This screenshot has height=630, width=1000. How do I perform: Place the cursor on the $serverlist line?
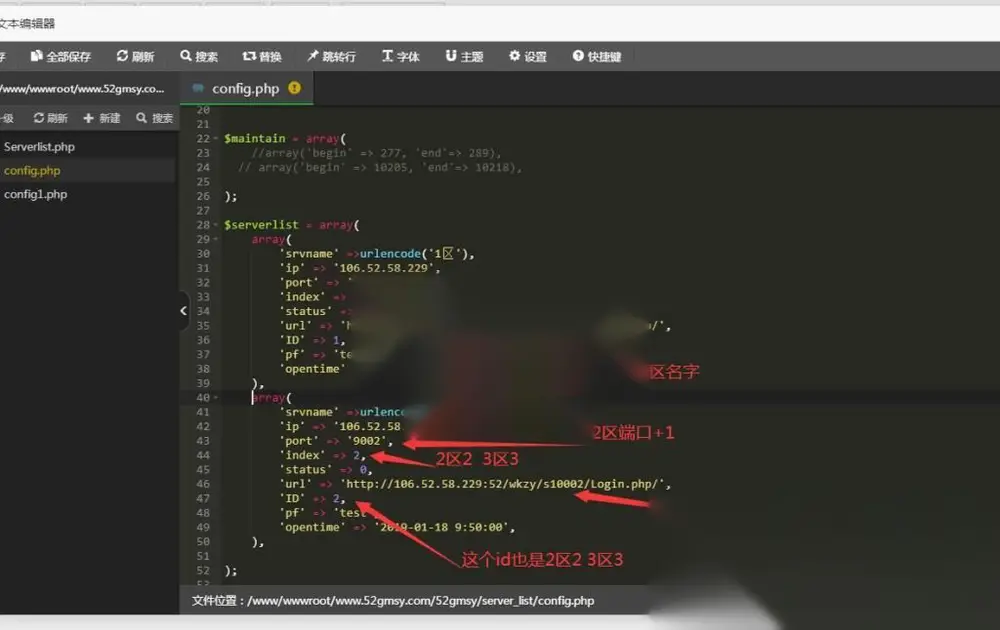pos(292,225)
